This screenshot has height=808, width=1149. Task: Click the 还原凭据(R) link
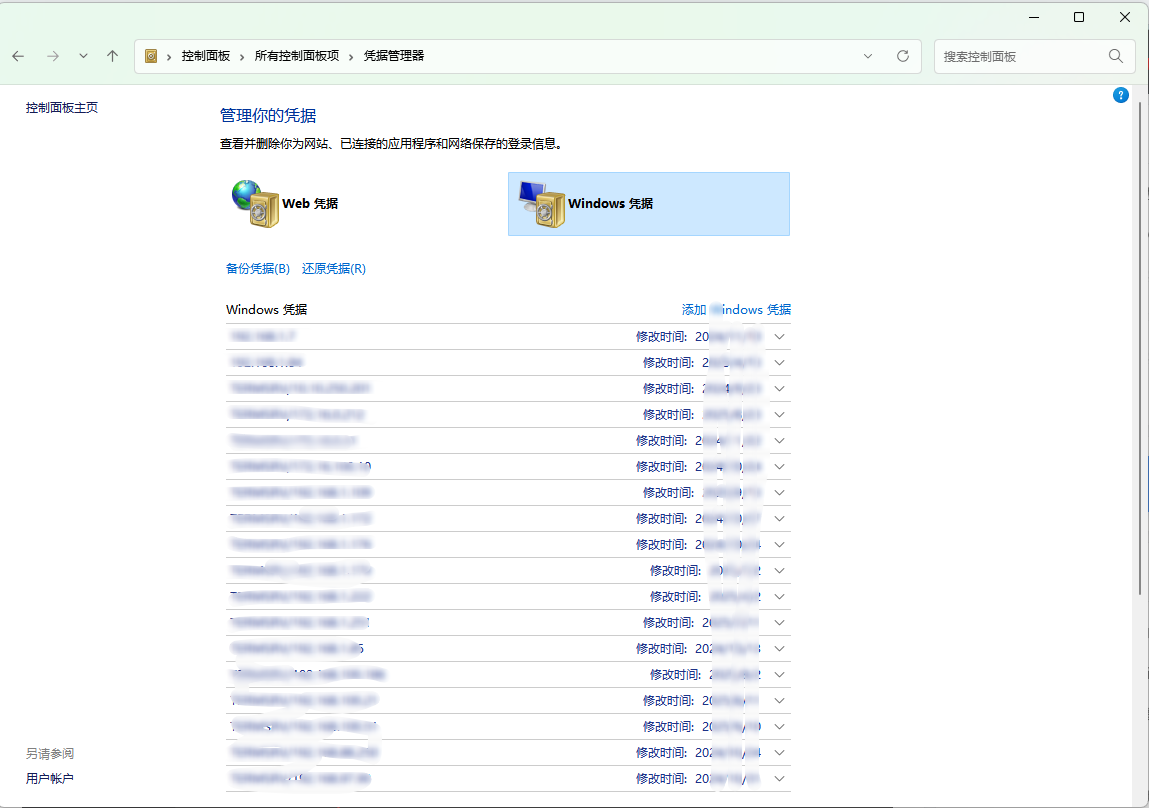click(333, 269)
